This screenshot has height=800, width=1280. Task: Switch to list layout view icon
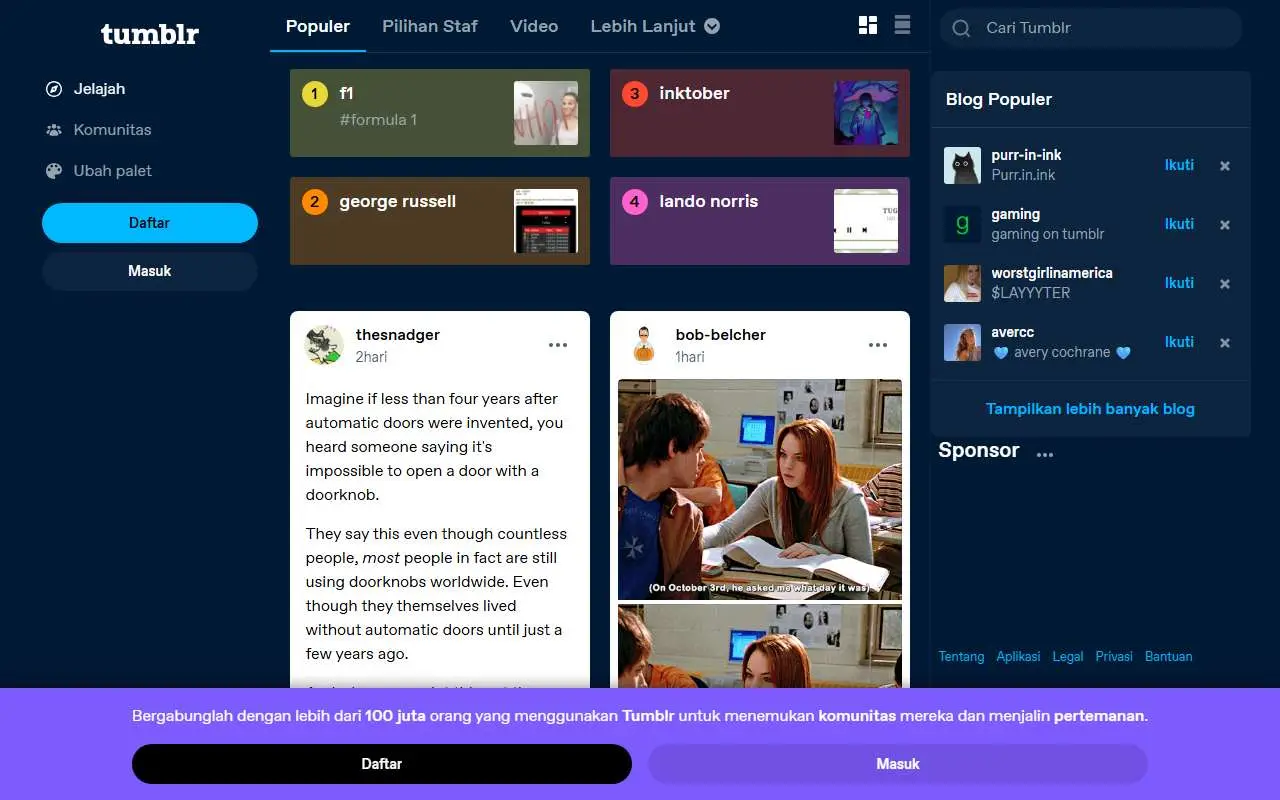[x=902, y=25]
